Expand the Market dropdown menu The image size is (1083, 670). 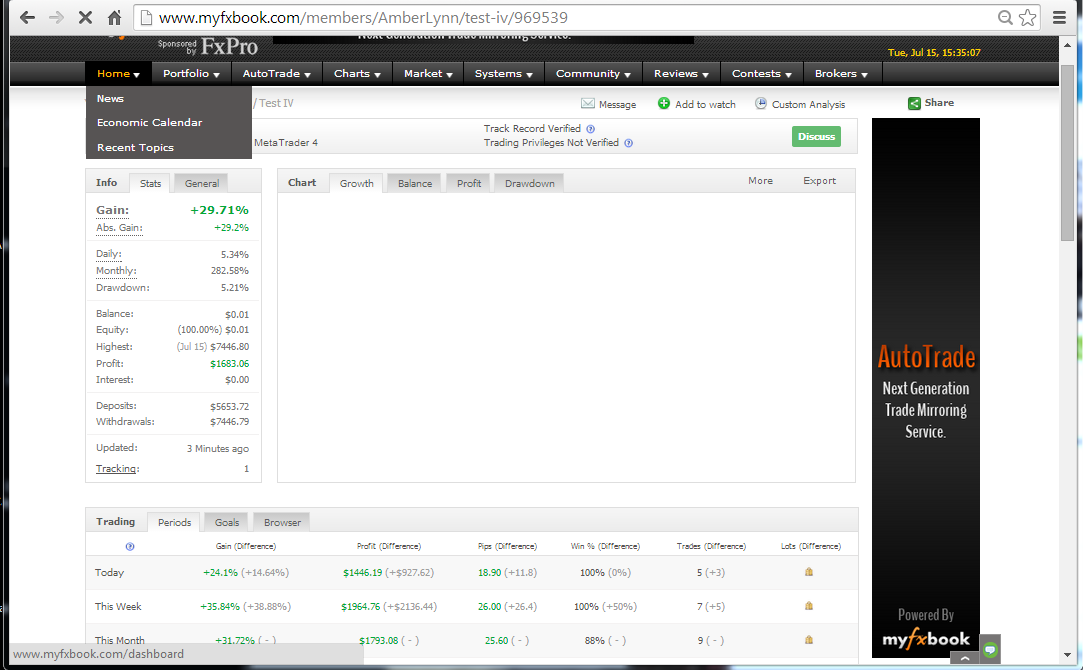[x=428, y=73]
